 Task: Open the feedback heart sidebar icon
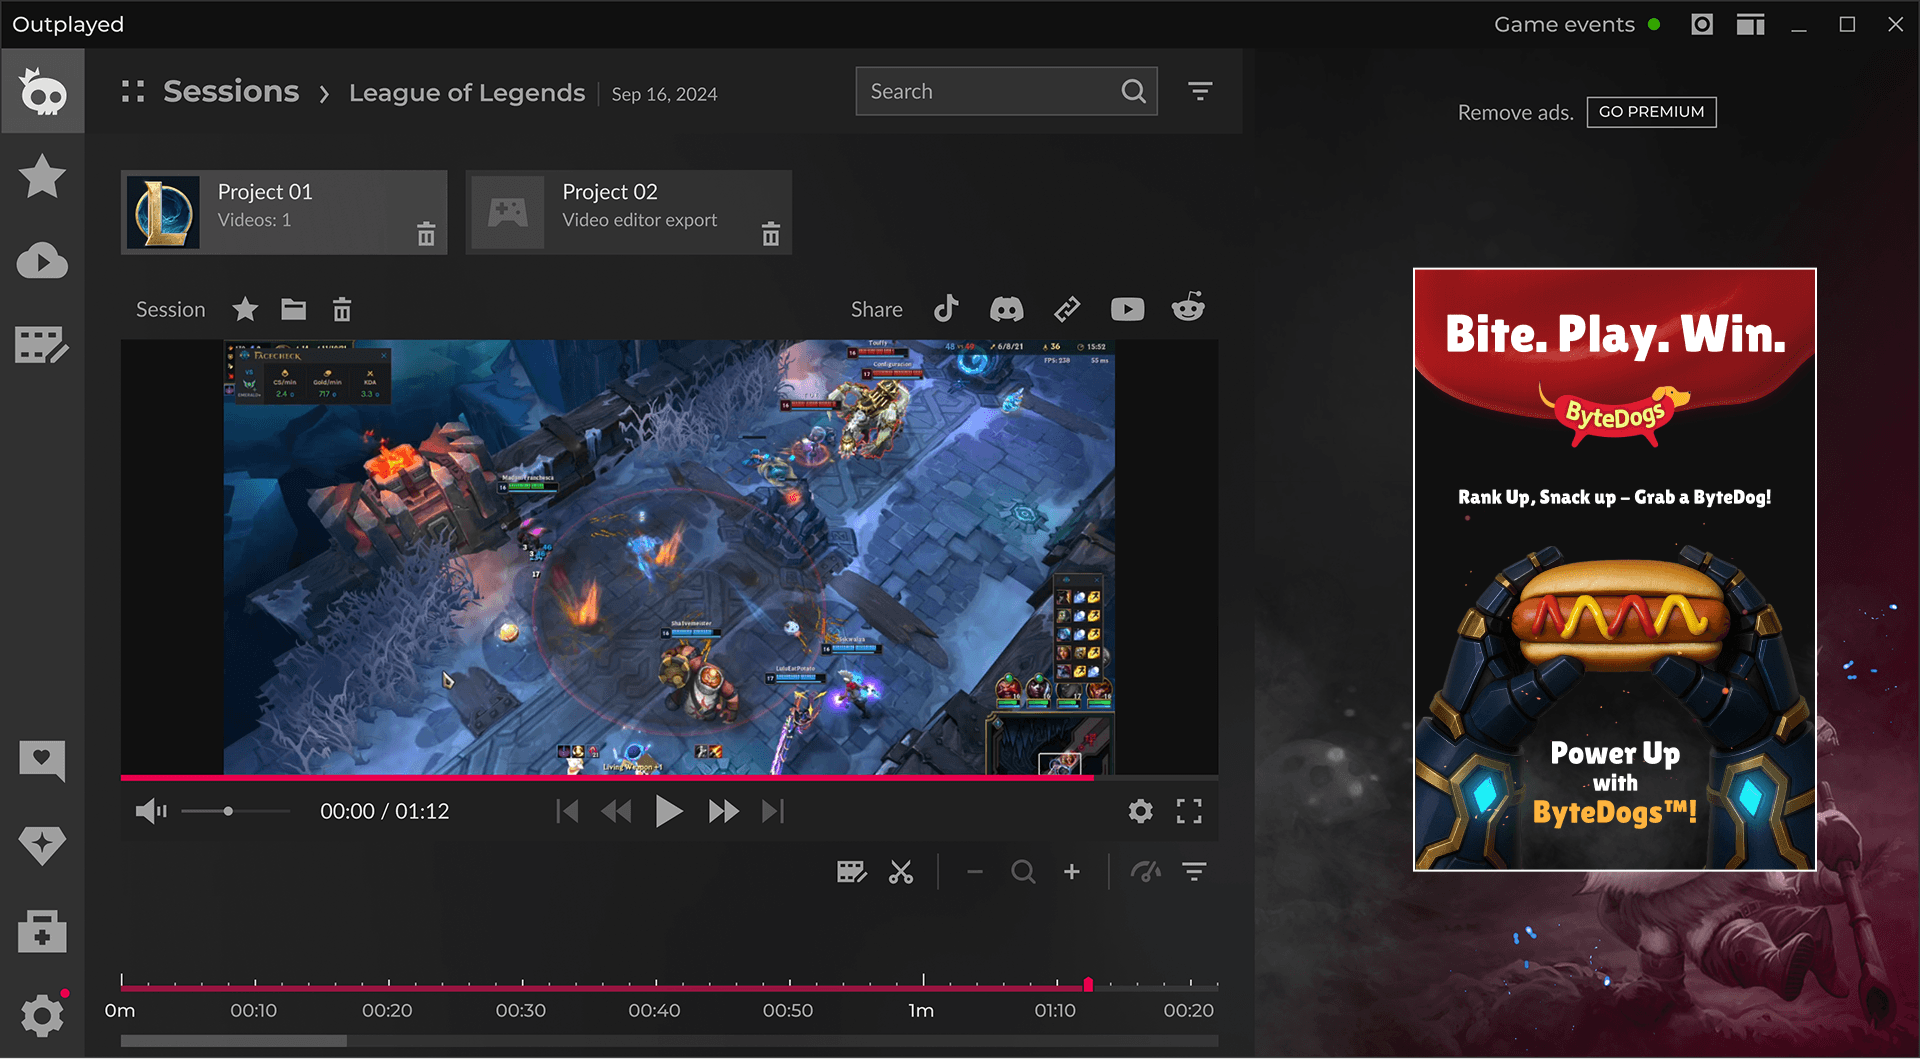point(42,761)
